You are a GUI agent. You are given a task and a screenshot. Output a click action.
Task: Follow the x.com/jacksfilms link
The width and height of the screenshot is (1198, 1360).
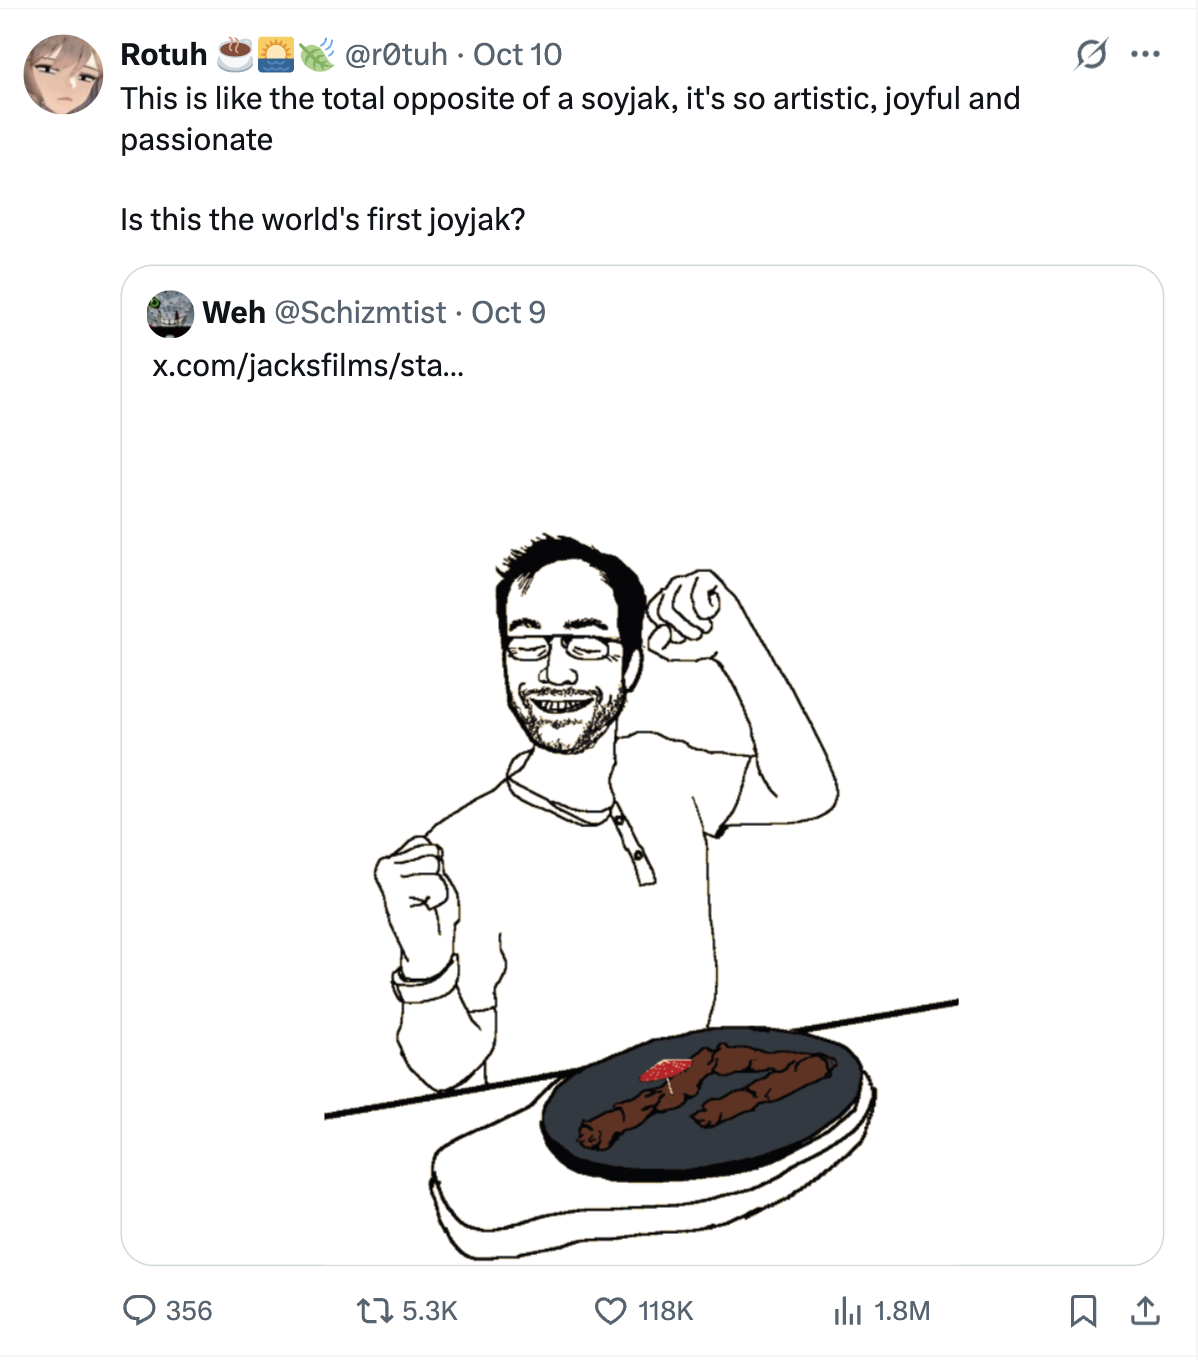(308, 366)
